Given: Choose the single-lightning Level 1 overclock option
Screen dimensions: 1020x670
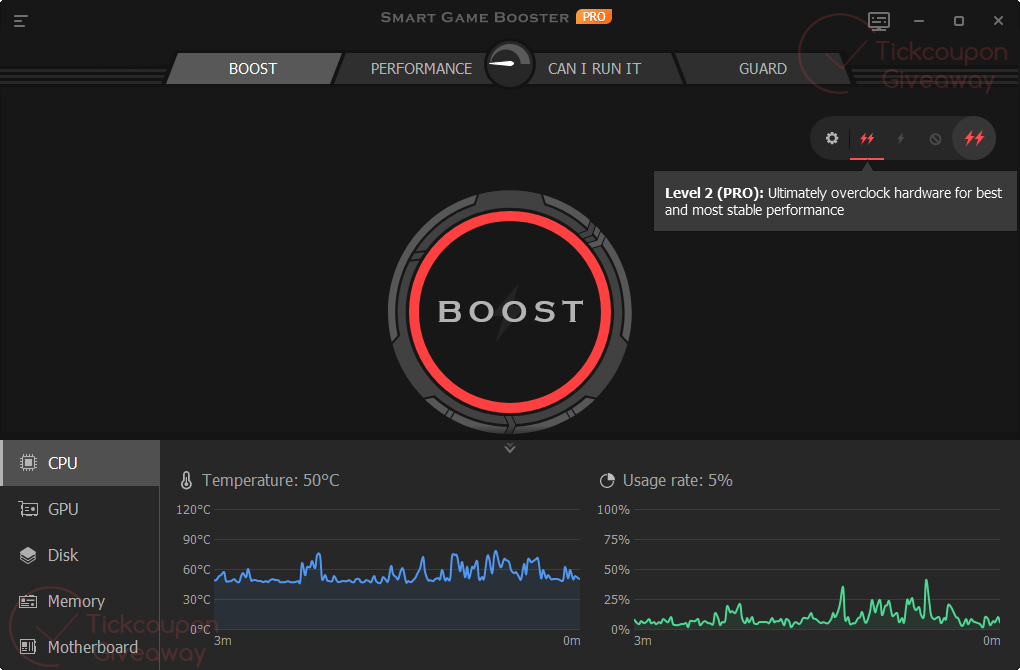Looking at the screenshot, I should [x=901, y=139].
